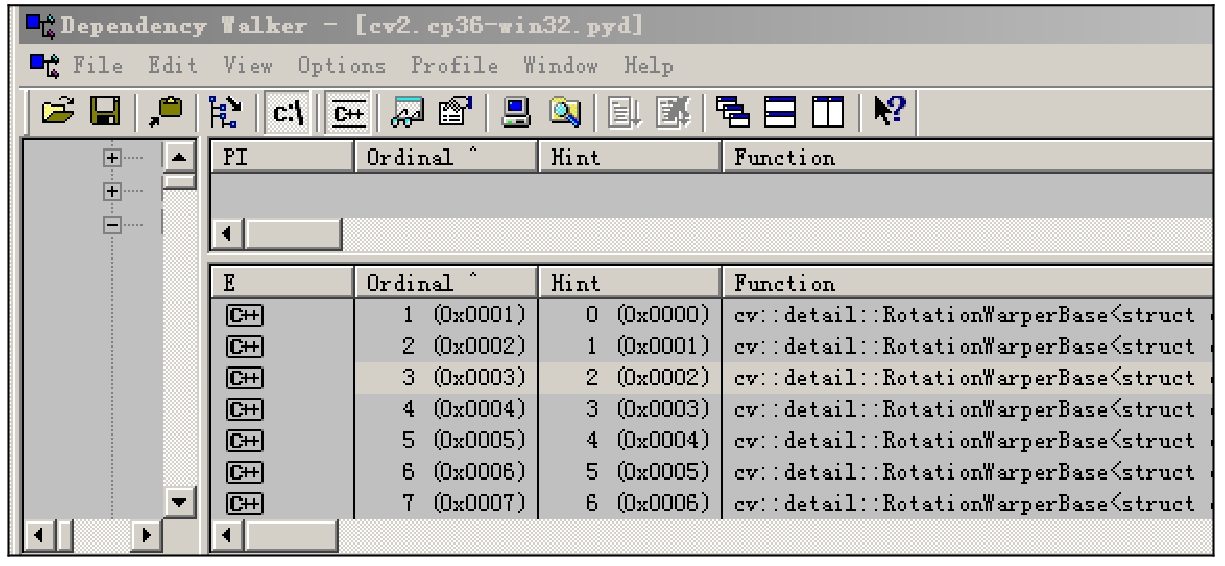Sort imports by the PI column header

coord(281,157)
